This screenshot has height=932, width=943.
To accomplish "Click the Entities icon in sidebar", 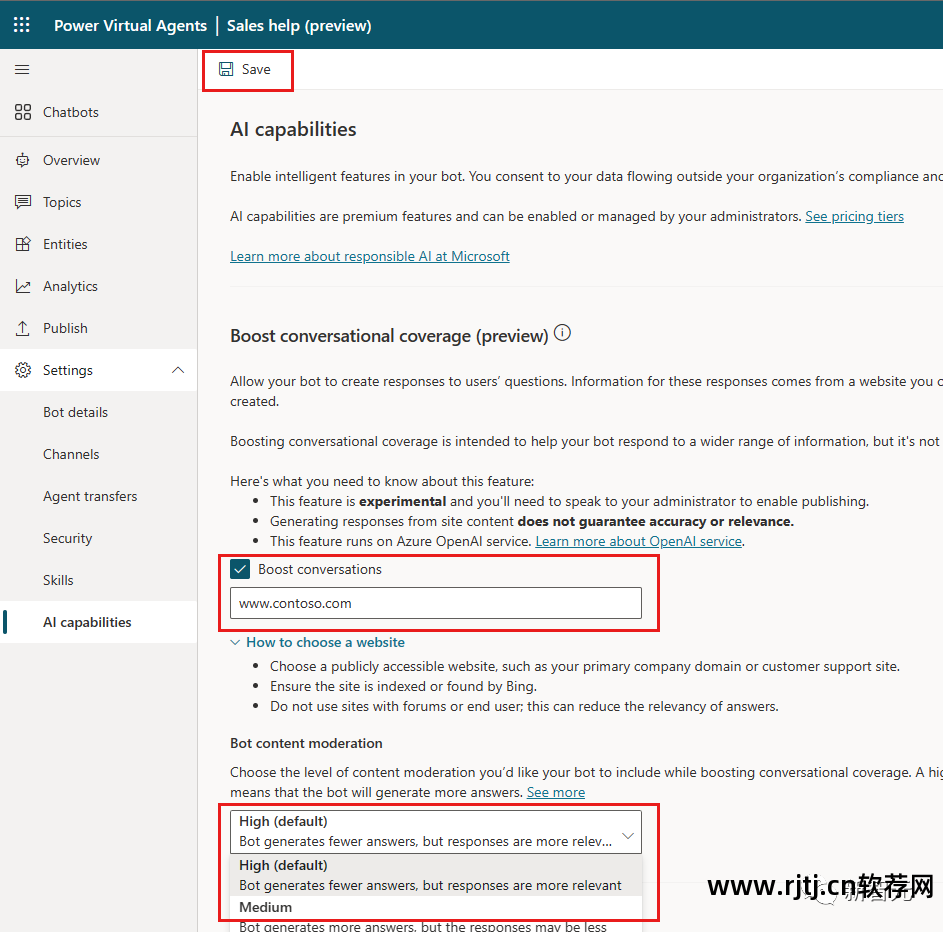I will click(23, 244).
